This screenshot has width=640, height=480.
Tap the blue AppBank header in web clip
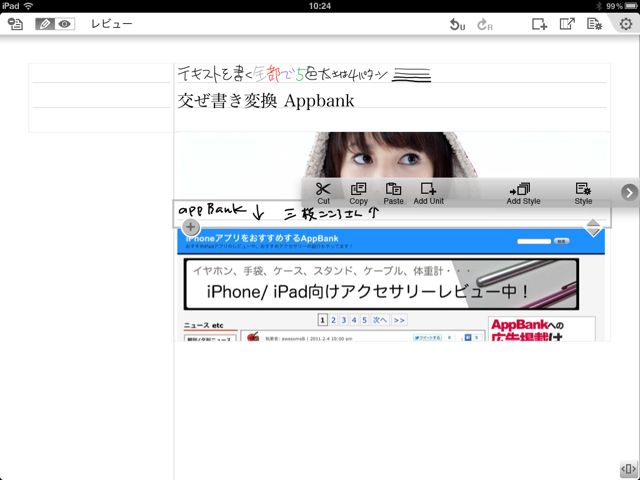click(x=391, y=241)
